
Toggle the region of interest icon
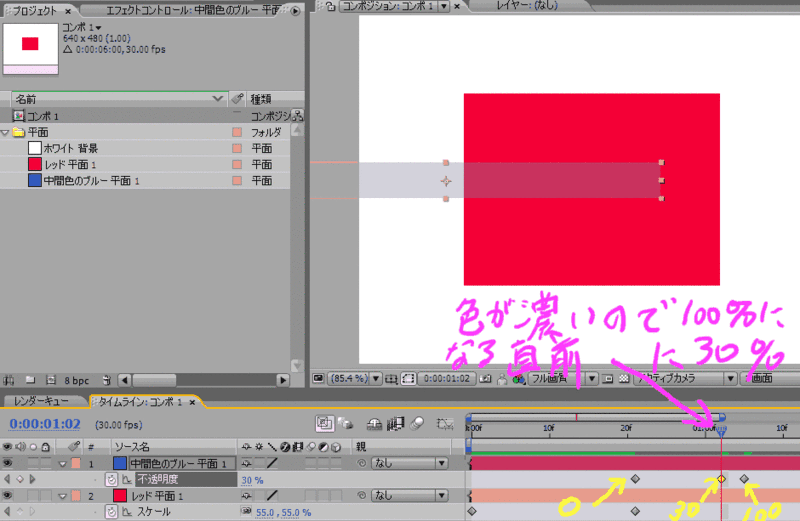point(608,379)
